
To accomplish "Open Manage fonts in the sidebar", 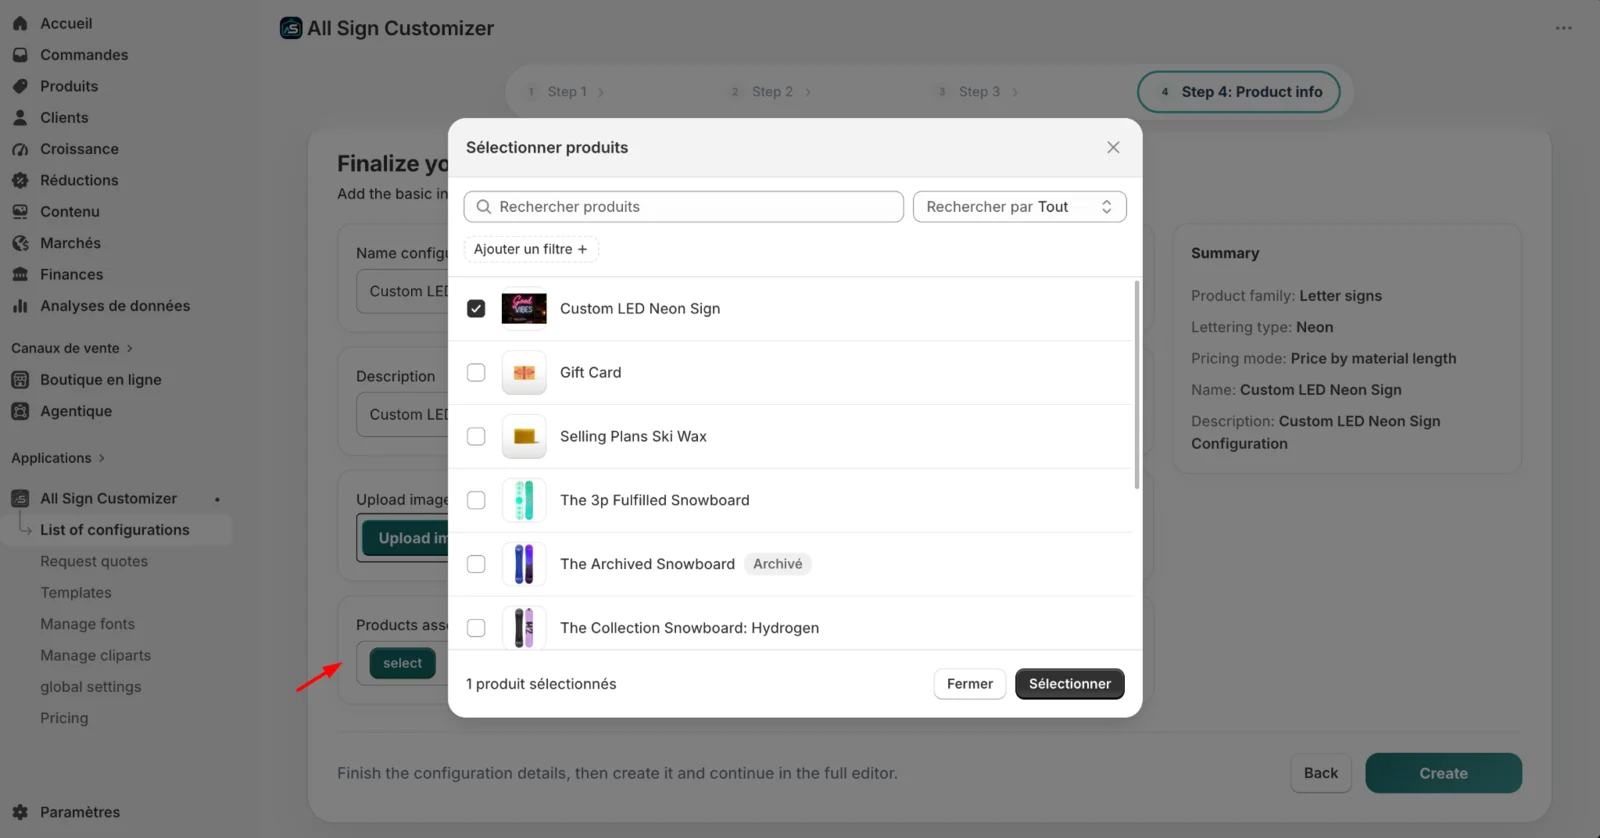I will pyautogui.click(x=87, y=624).
